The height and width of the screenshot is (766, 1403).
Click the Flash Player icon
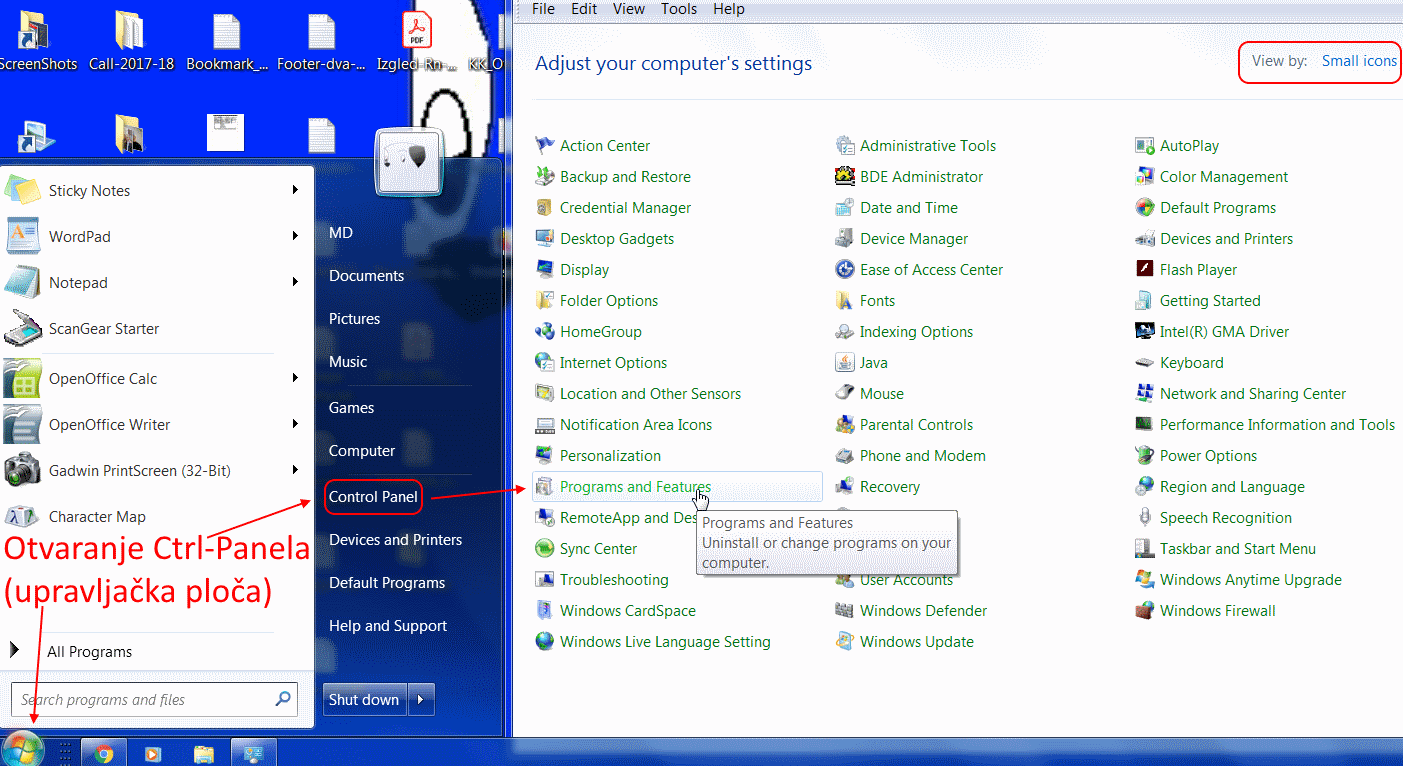coord(1144,269)
